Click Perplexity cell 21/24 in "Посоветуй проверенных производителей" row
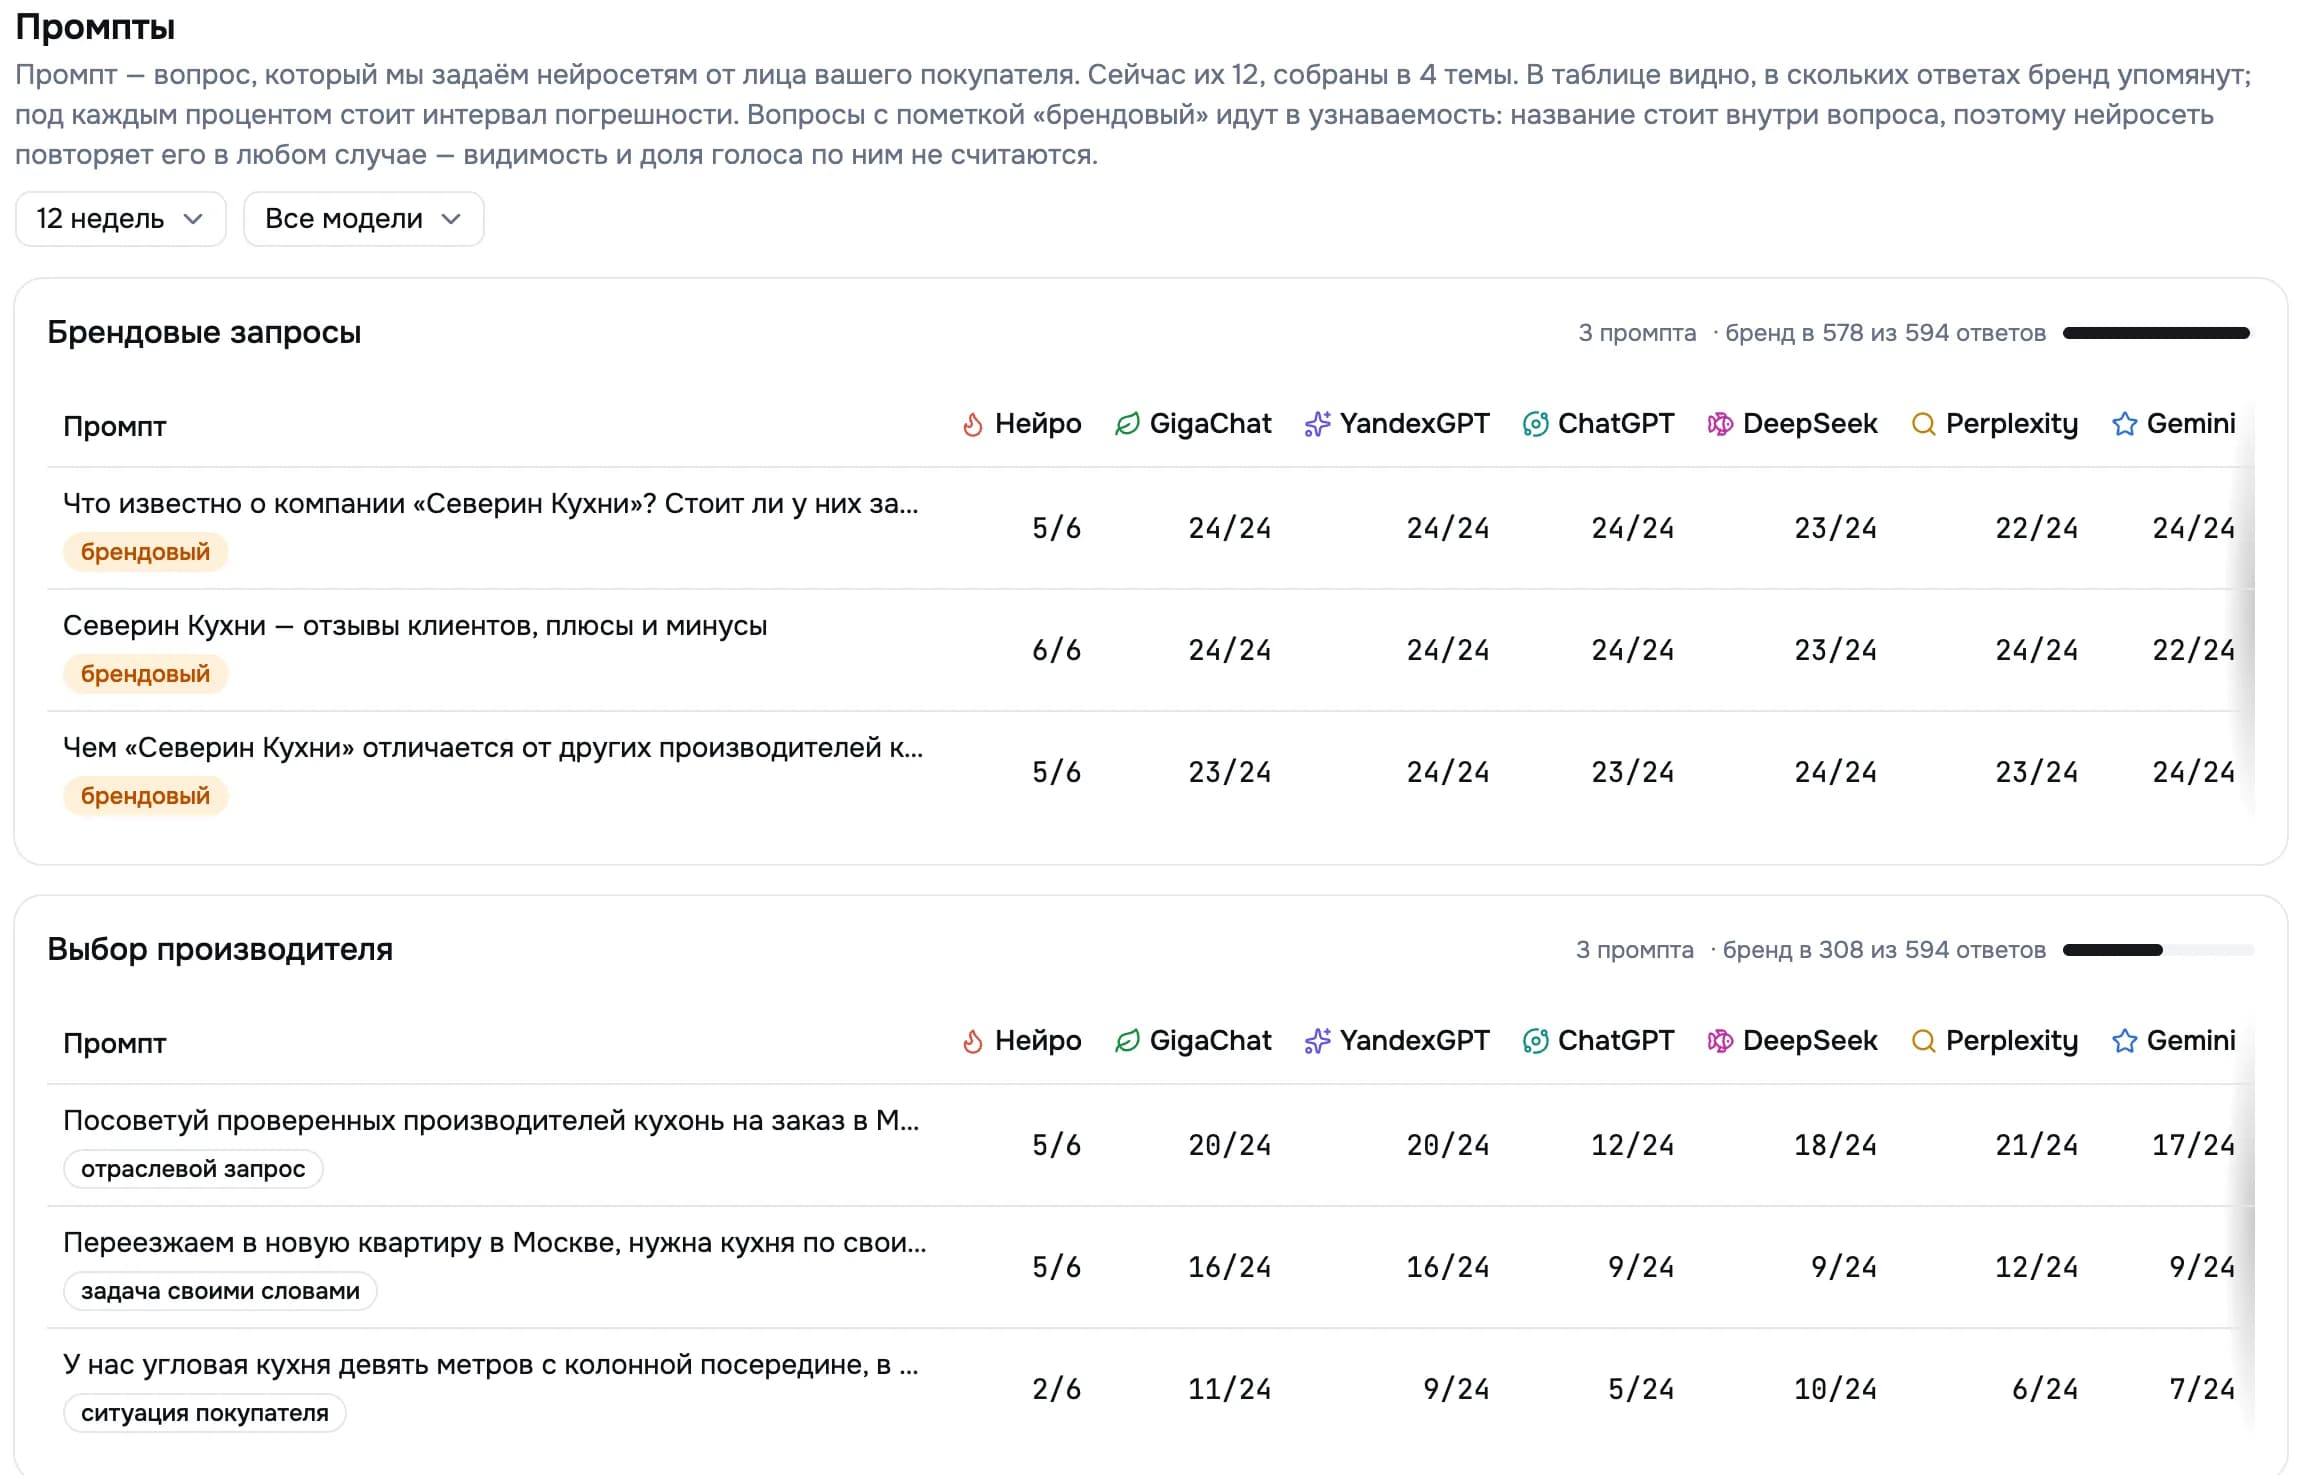 2036,1145
